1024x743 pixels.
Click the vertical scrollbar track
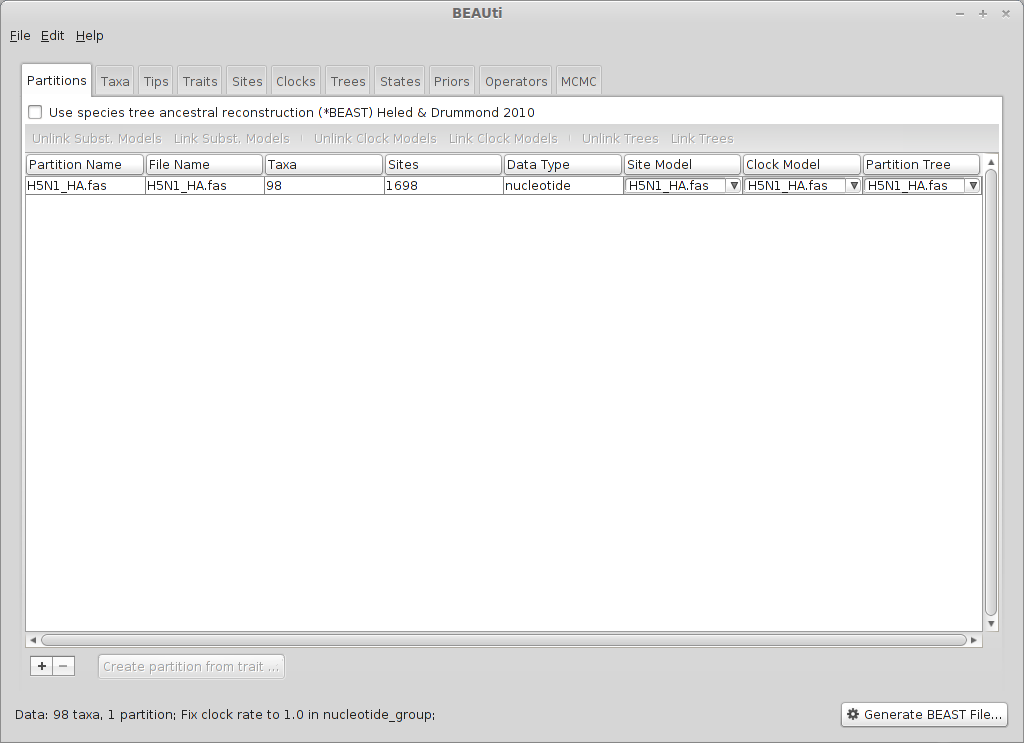(x=991, y=392)
